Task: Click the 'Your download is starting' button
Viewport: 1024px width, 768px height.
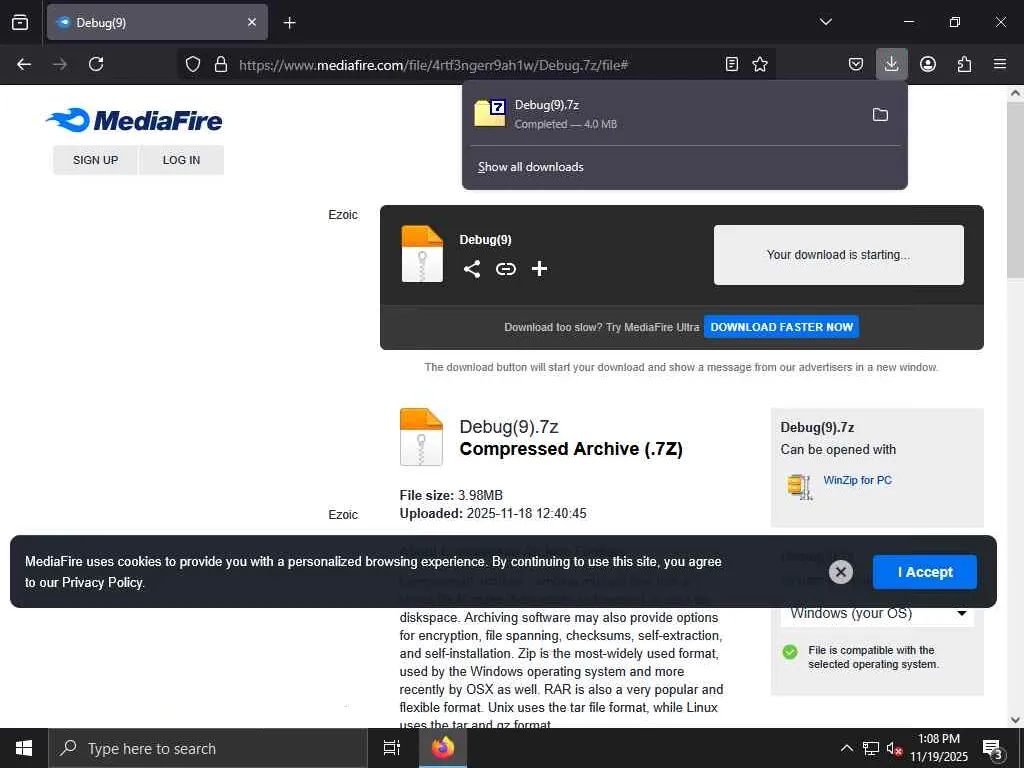Action: [839, 255]
